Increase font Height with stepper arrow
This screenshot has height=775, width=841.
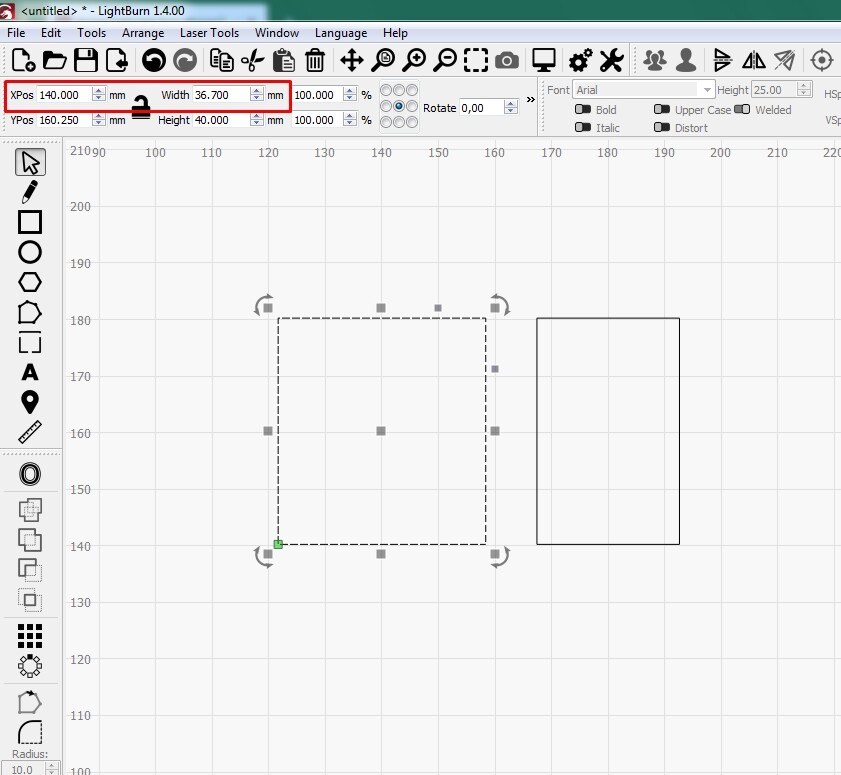point(804,85)
